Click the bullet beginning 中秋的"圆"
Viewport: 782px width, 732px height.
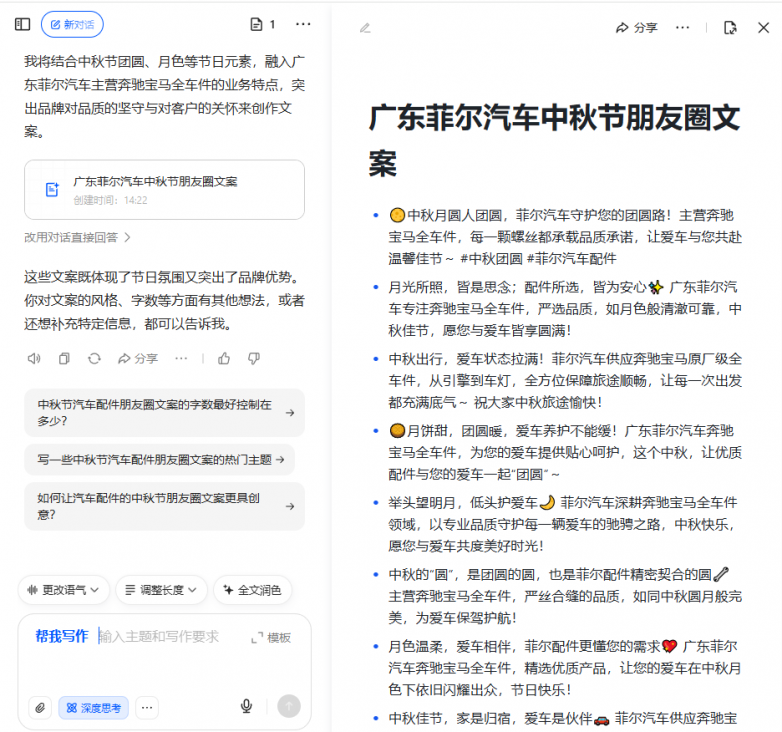point(565,596)
